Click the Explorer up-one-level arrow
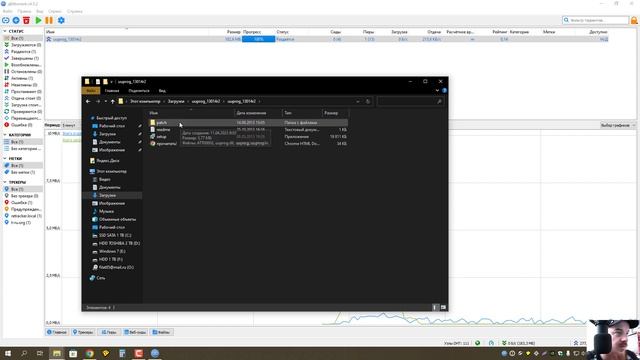This screenshot has height=360, width=640. coord(113,101)
